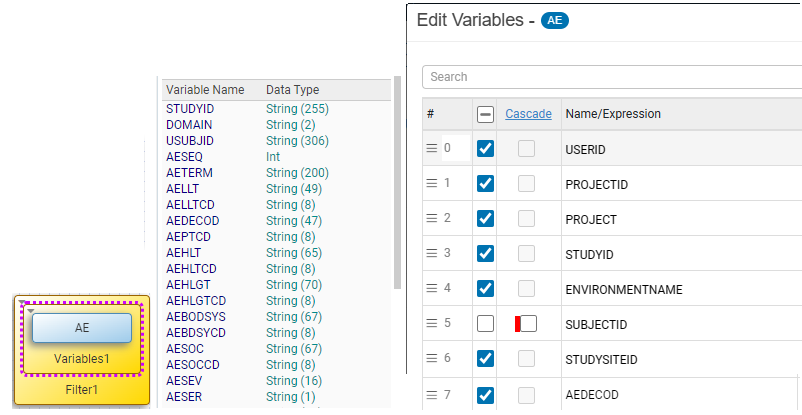Select the AEHLGT variable row

point(276,285)
